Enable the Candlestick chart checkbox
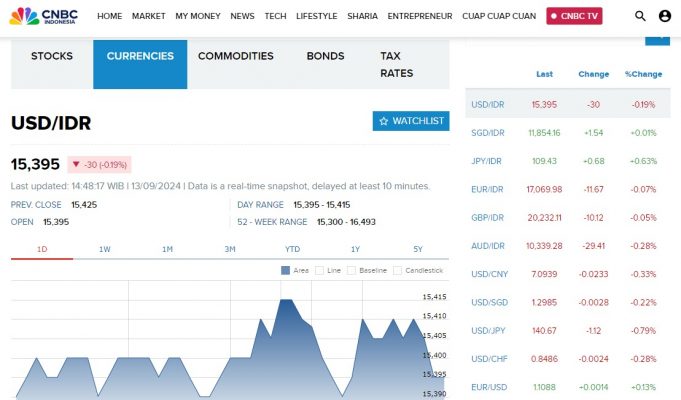The height and width of the screenshot is (400, 681). pos(398,270)
